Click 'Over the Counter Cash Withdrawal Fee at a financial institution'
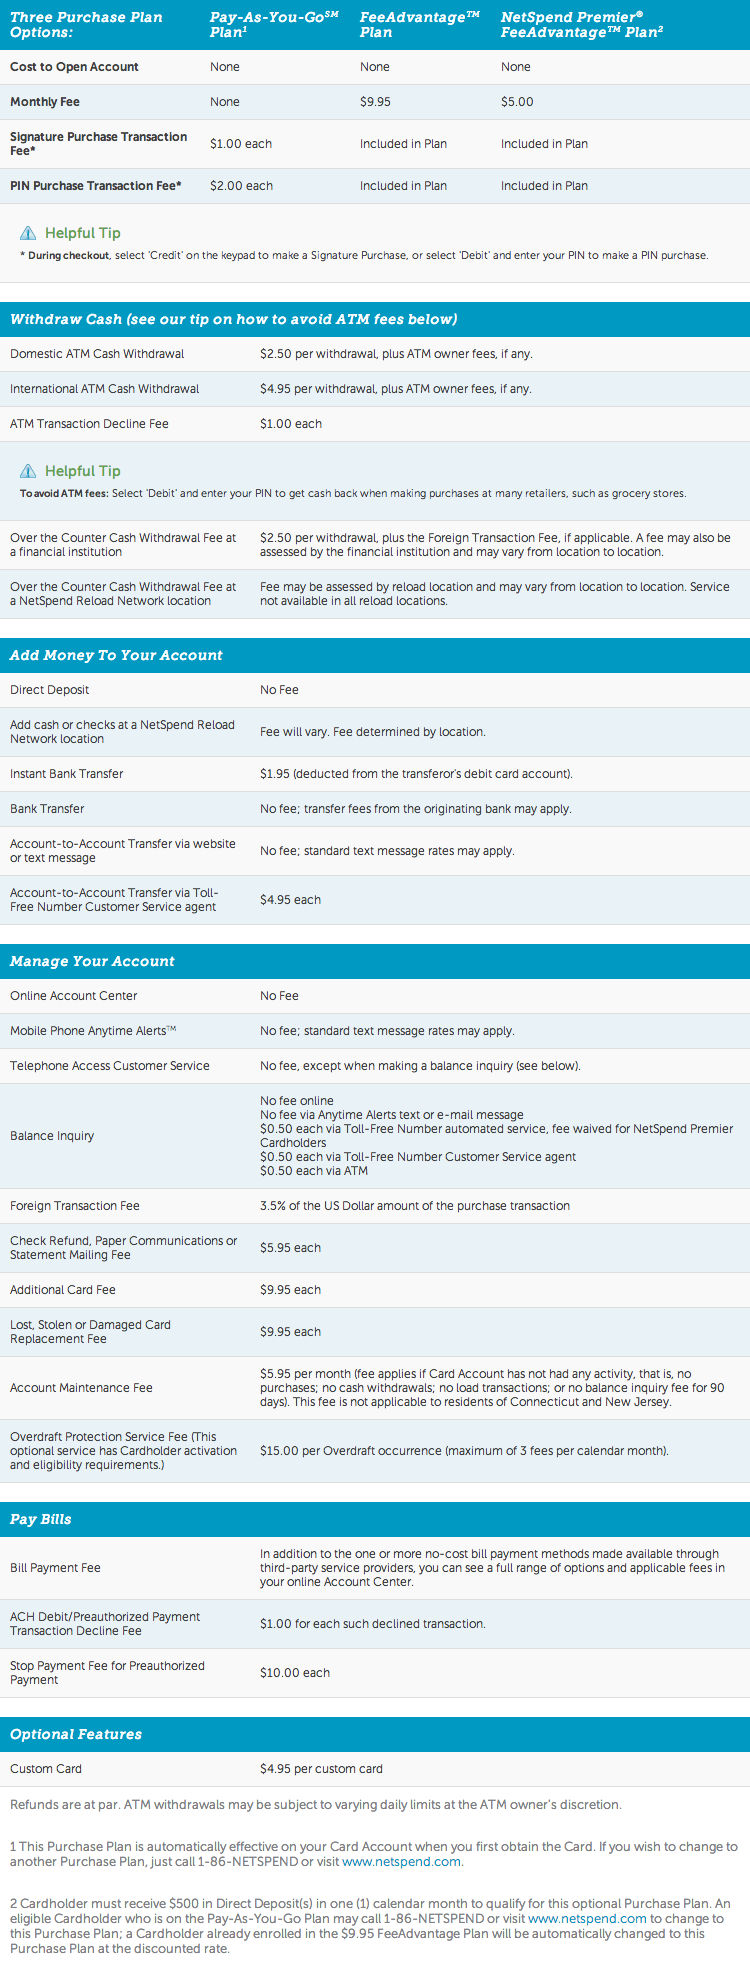The width and height of the screenshot is (750, 1963). pyautogui.click(x=123, y=545)
